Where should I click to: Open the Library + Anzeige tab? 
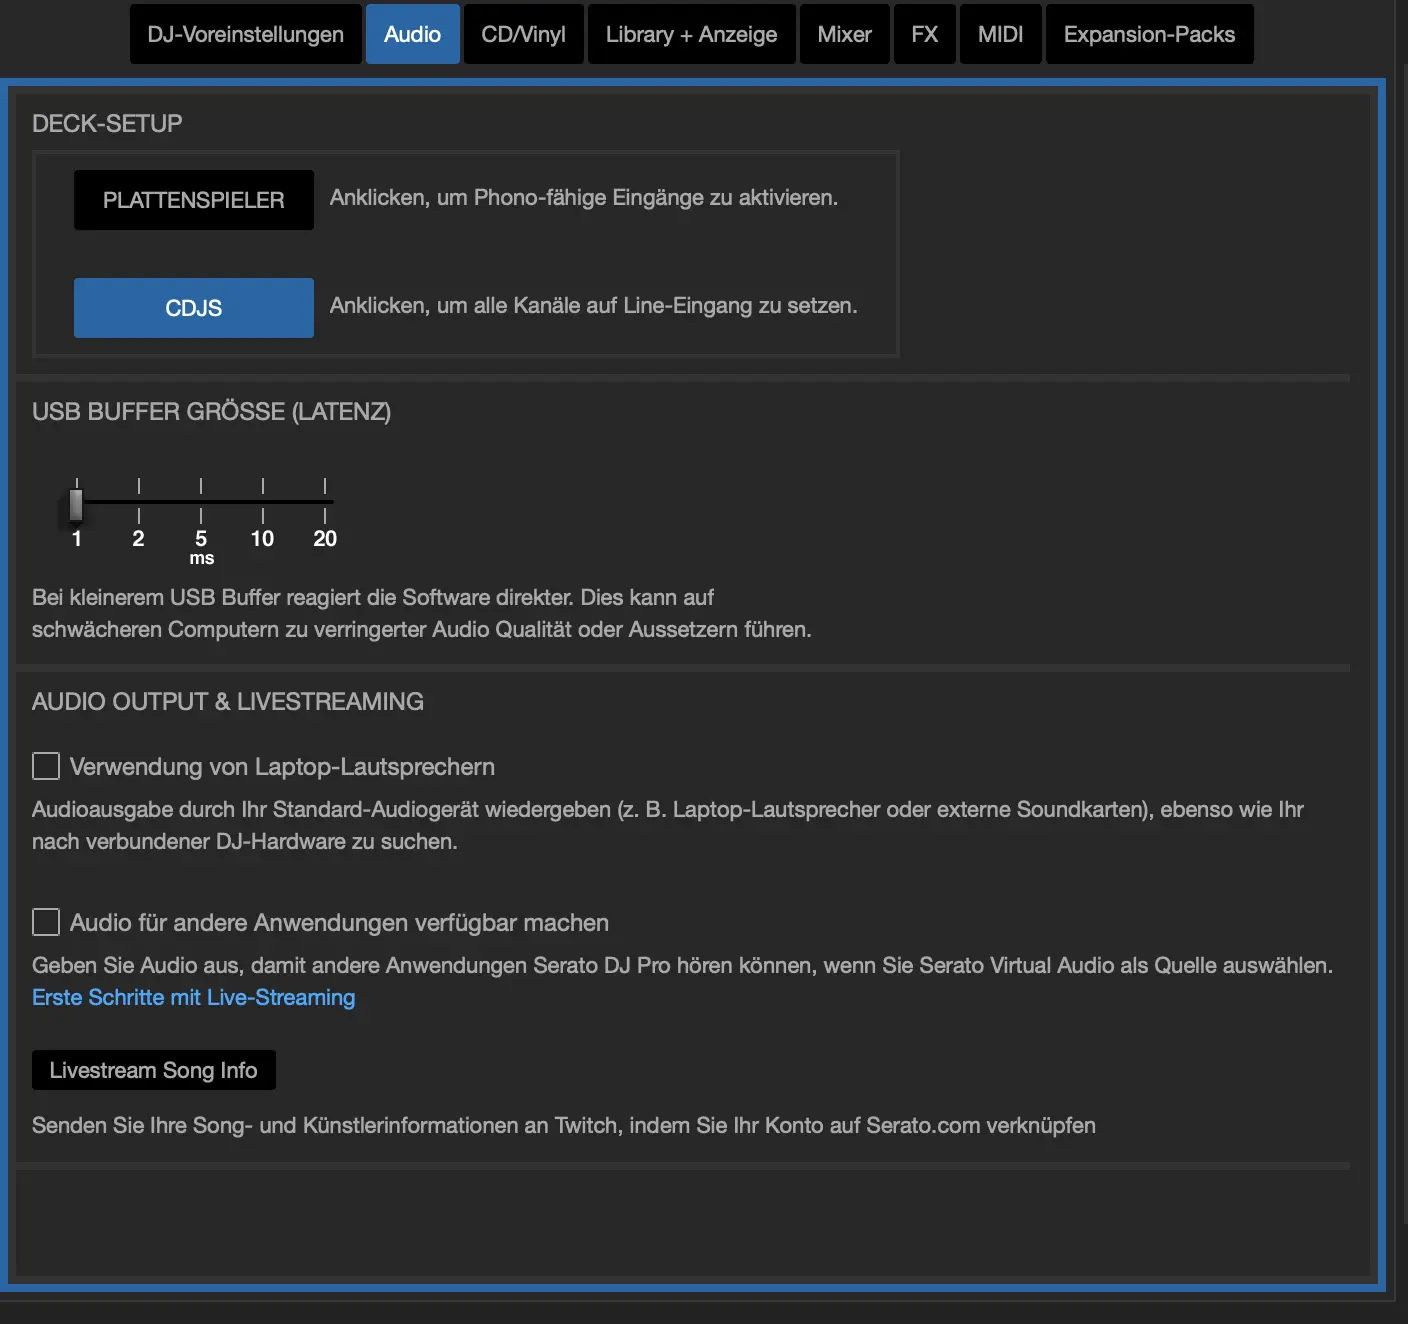tap(691, 34)
